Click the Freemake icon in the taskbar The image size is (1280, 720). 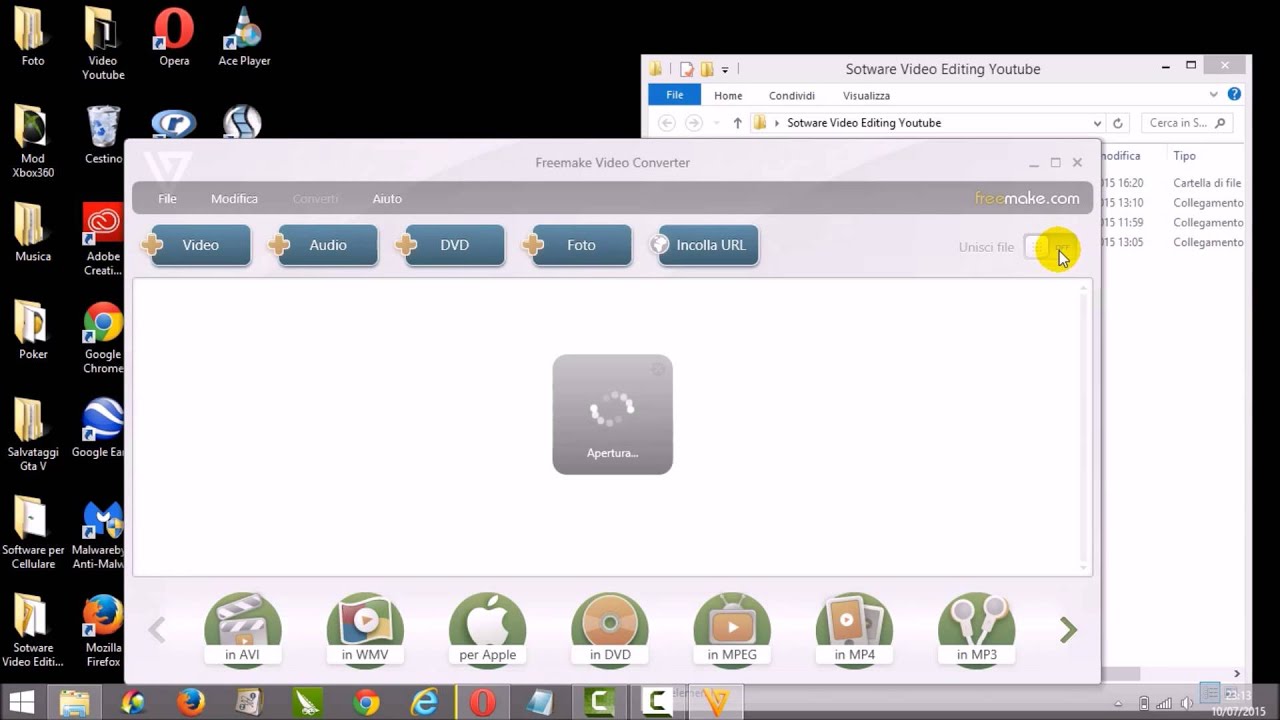pos(717,703)
